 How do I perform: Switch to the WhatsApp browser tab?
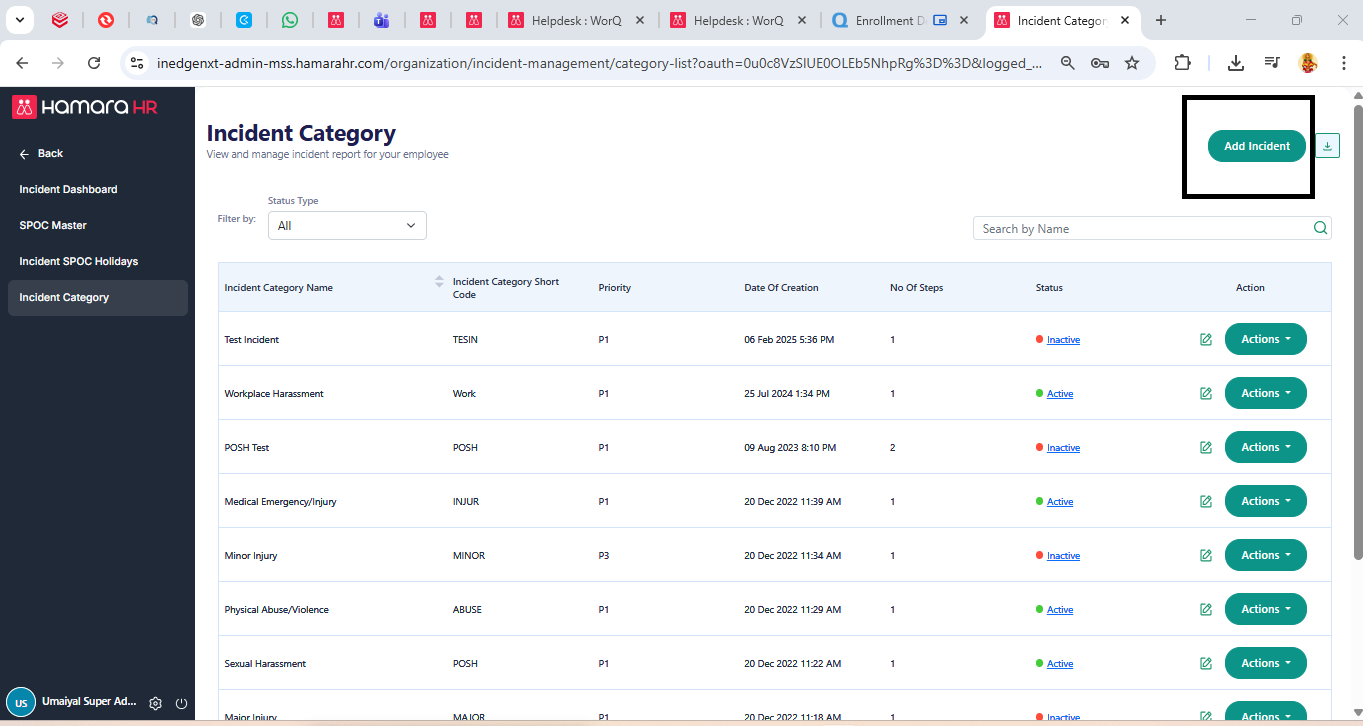coord(289,20)
